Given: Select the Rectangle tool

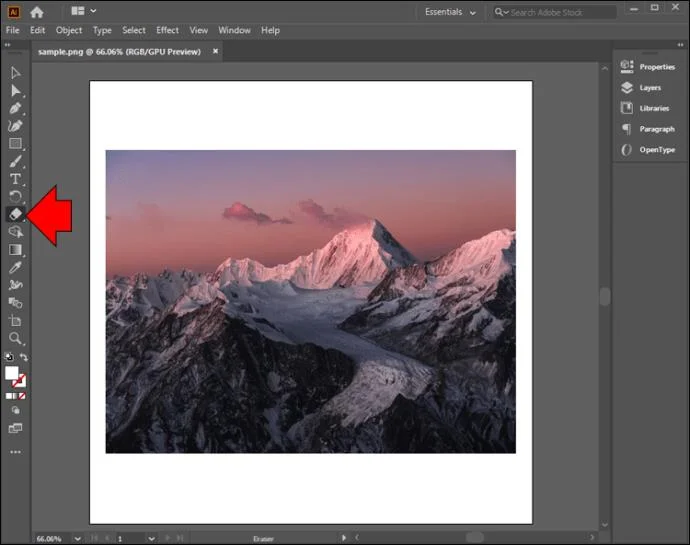Looking at the screenshot, I should [x=15, y=144].
